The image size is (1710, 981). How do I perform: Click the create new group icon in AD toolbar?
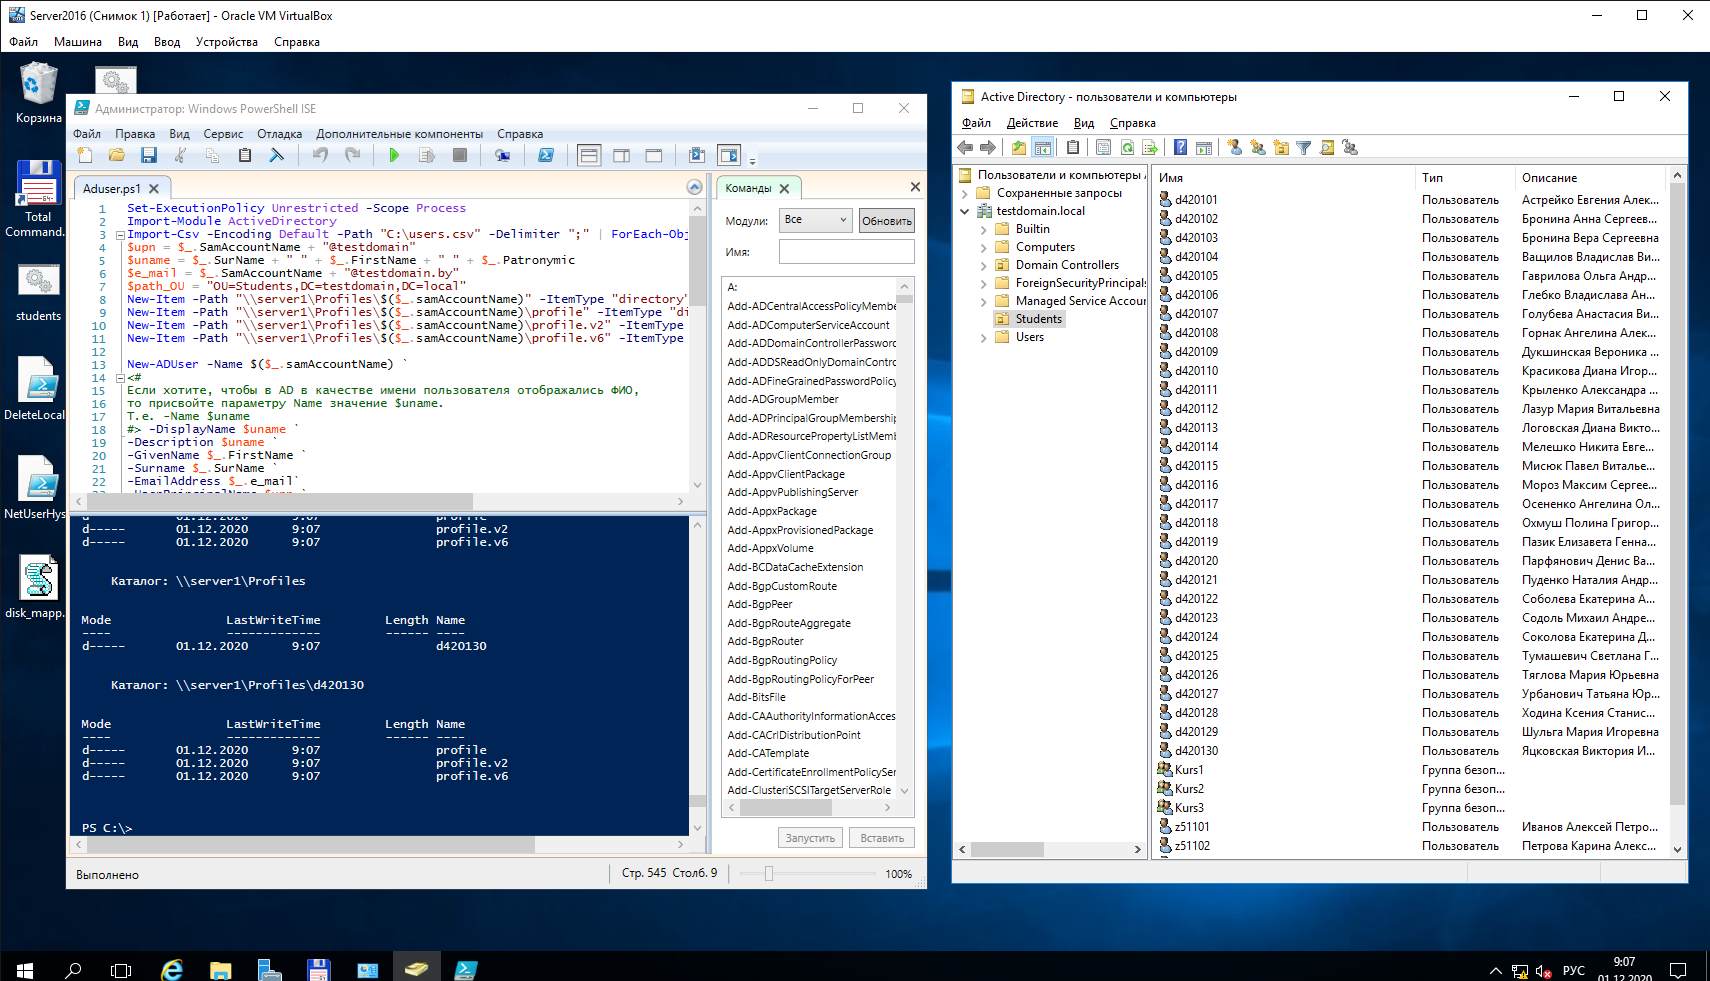pos(1258,148)
